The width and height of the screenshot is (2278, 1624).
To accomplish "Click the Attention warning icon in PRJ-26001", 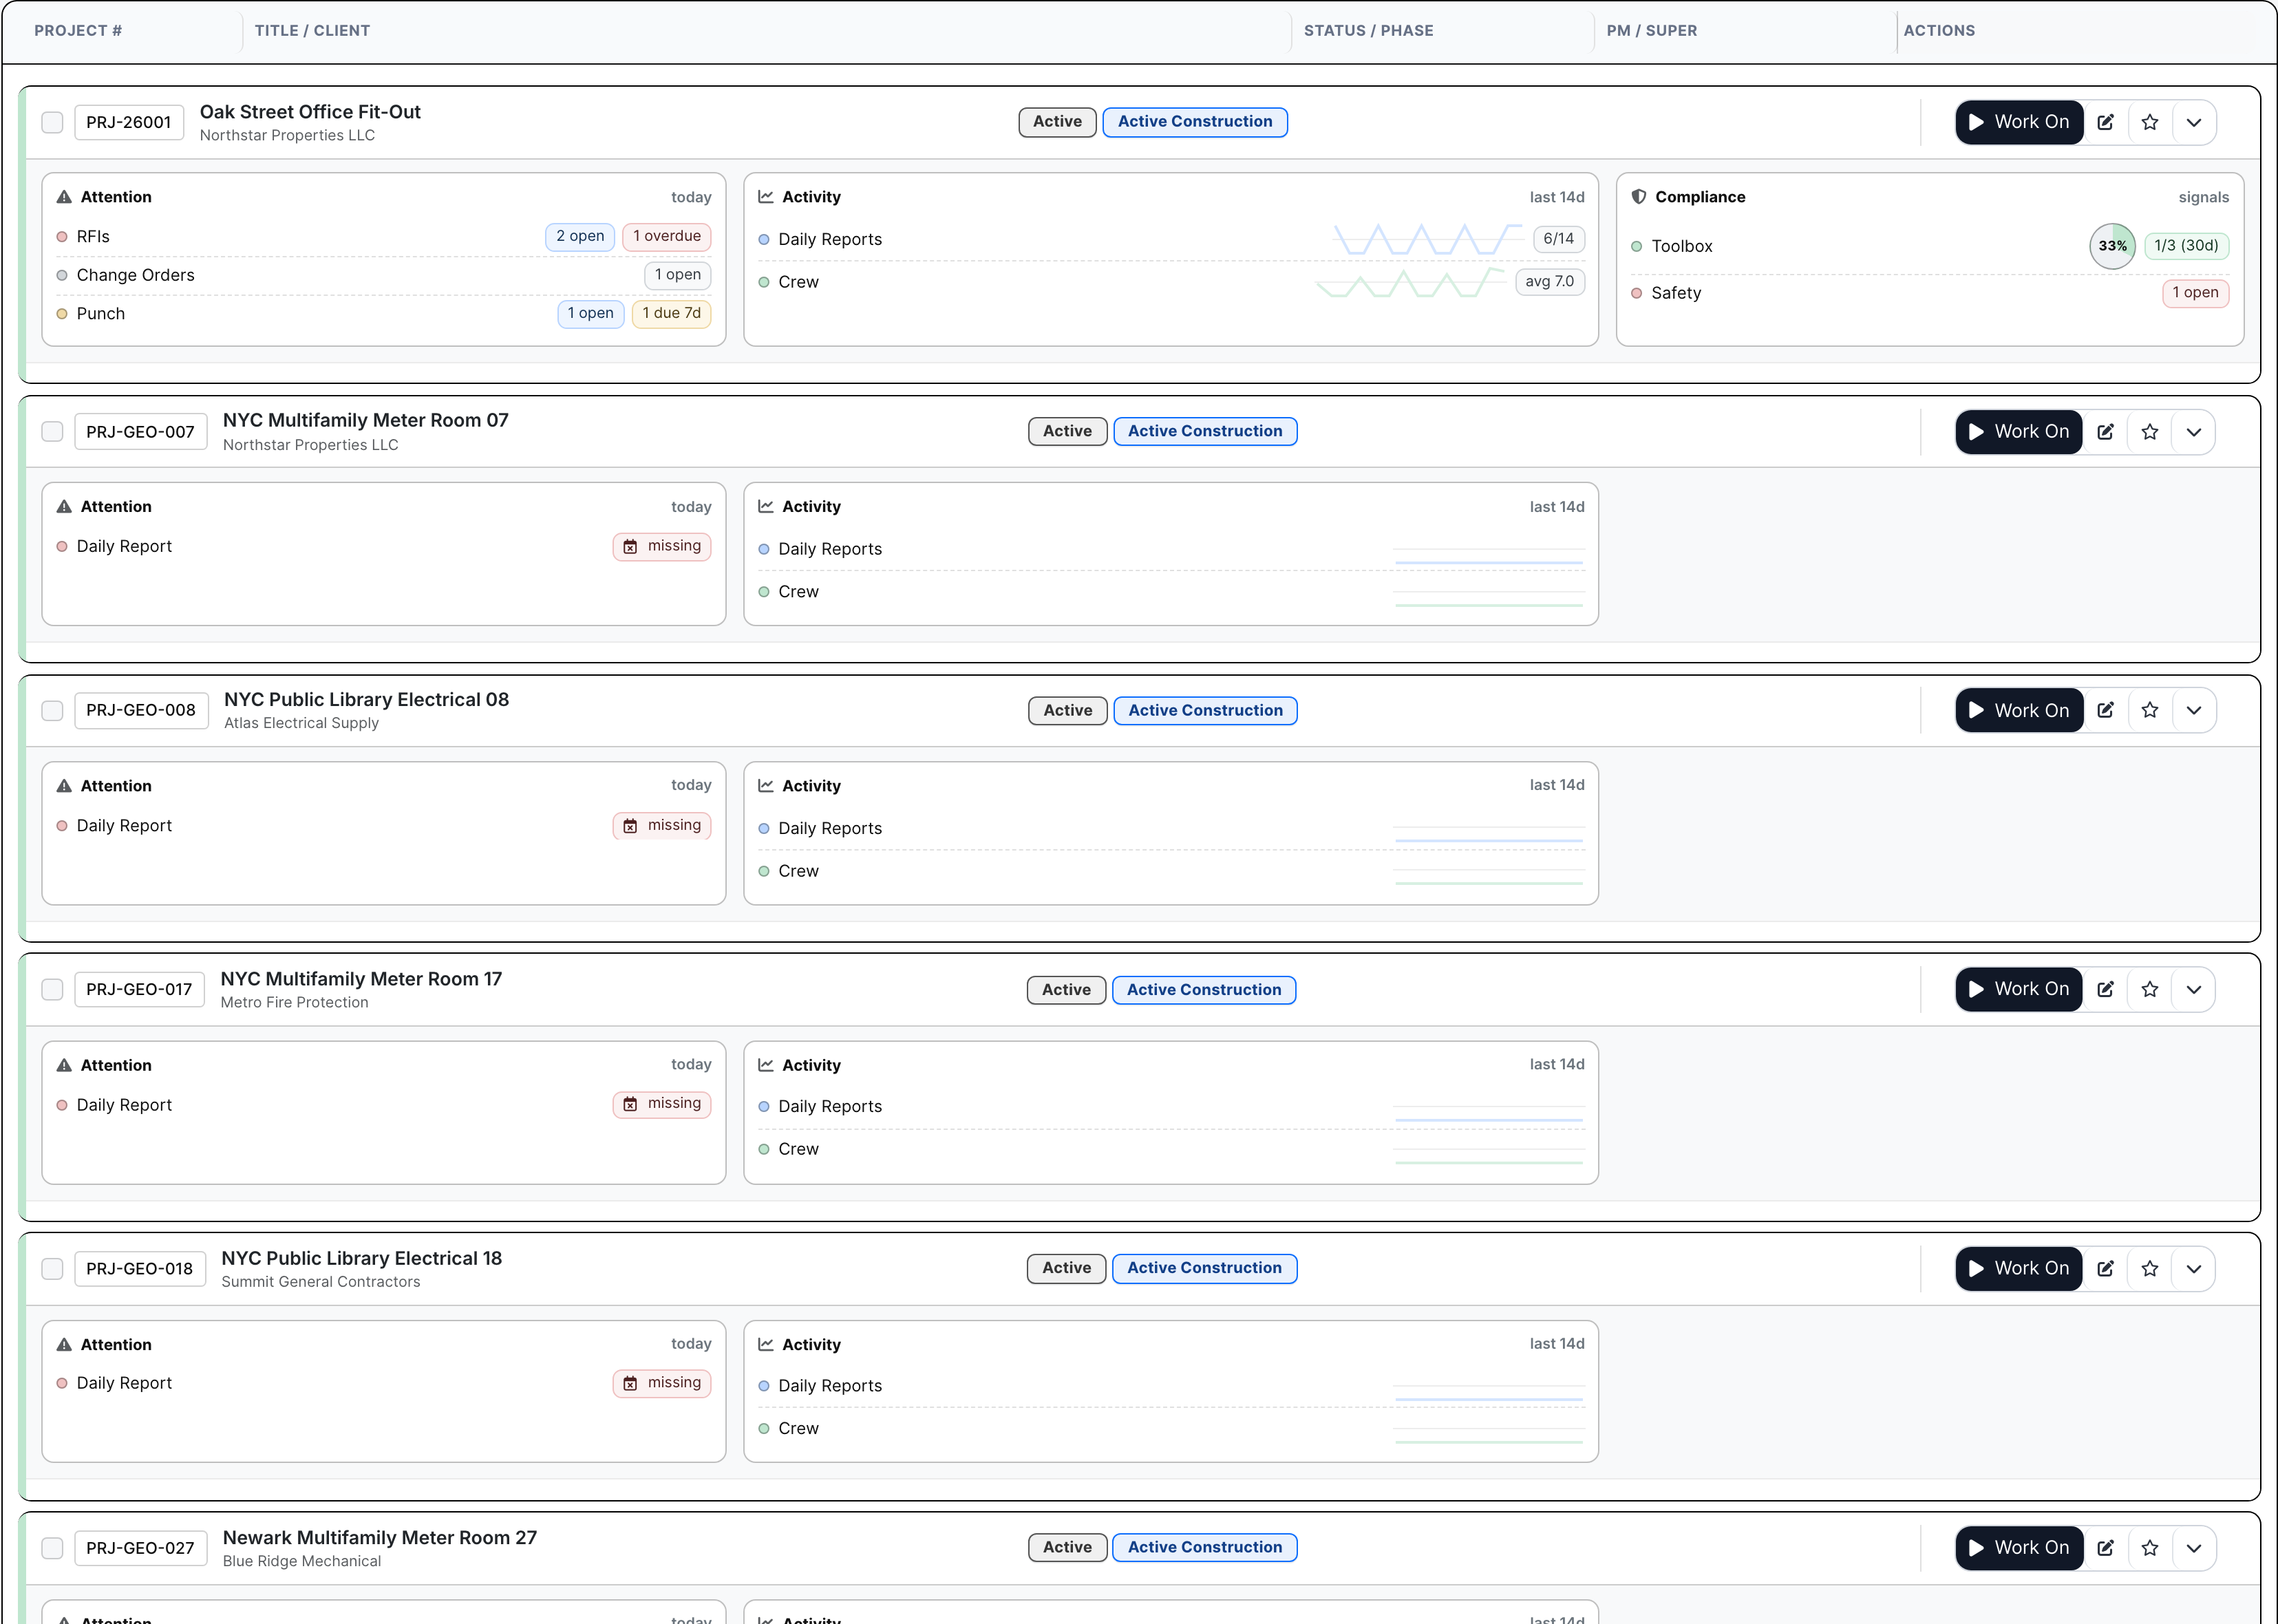I will click(64, 197).
